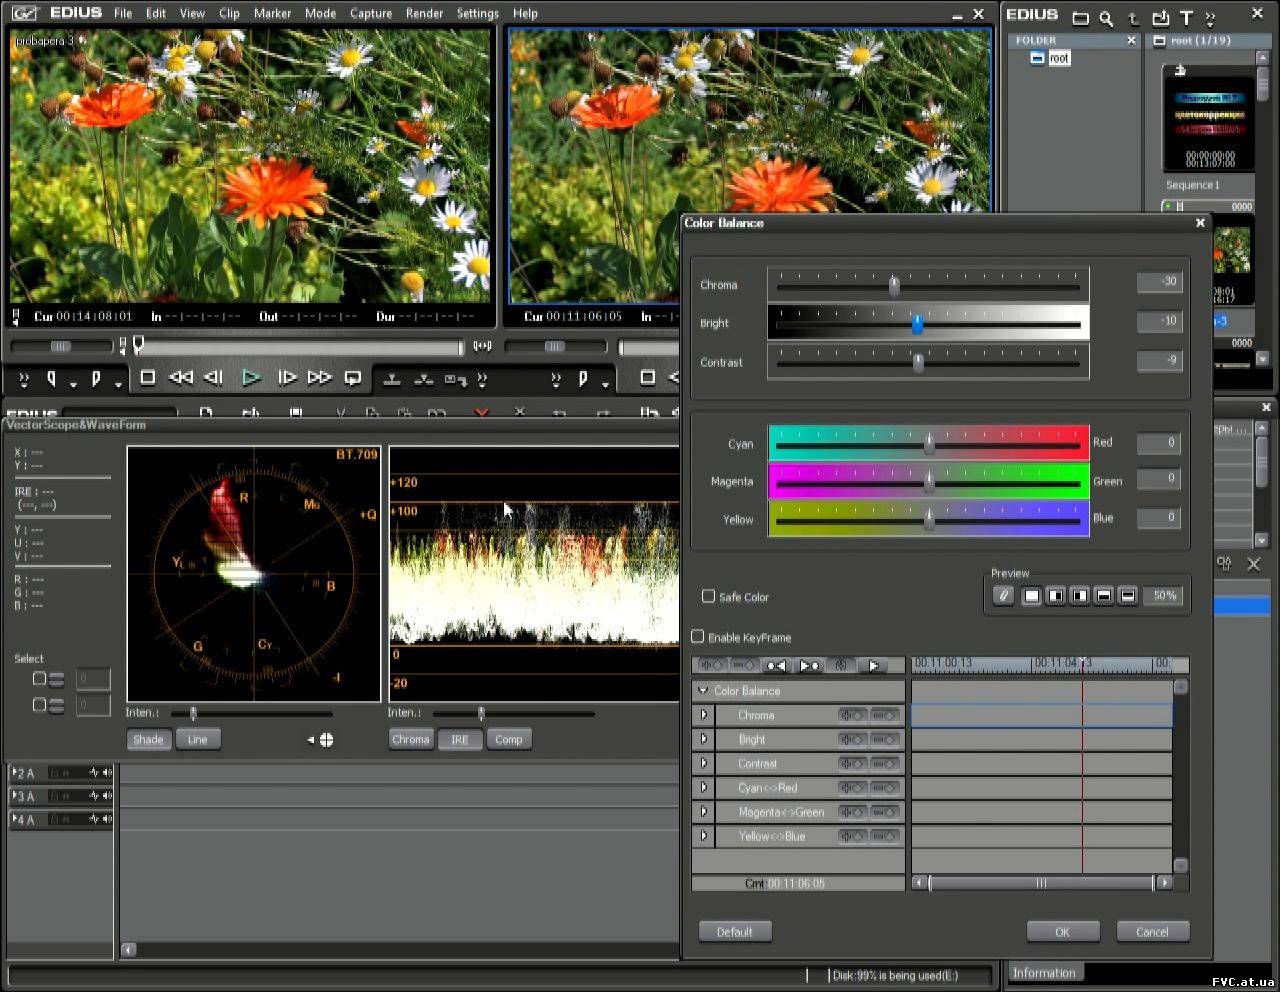This screenshot has width=1280, height=992.
Task: Mute audio track 2 A speaker icon
Action: point(106,772)
